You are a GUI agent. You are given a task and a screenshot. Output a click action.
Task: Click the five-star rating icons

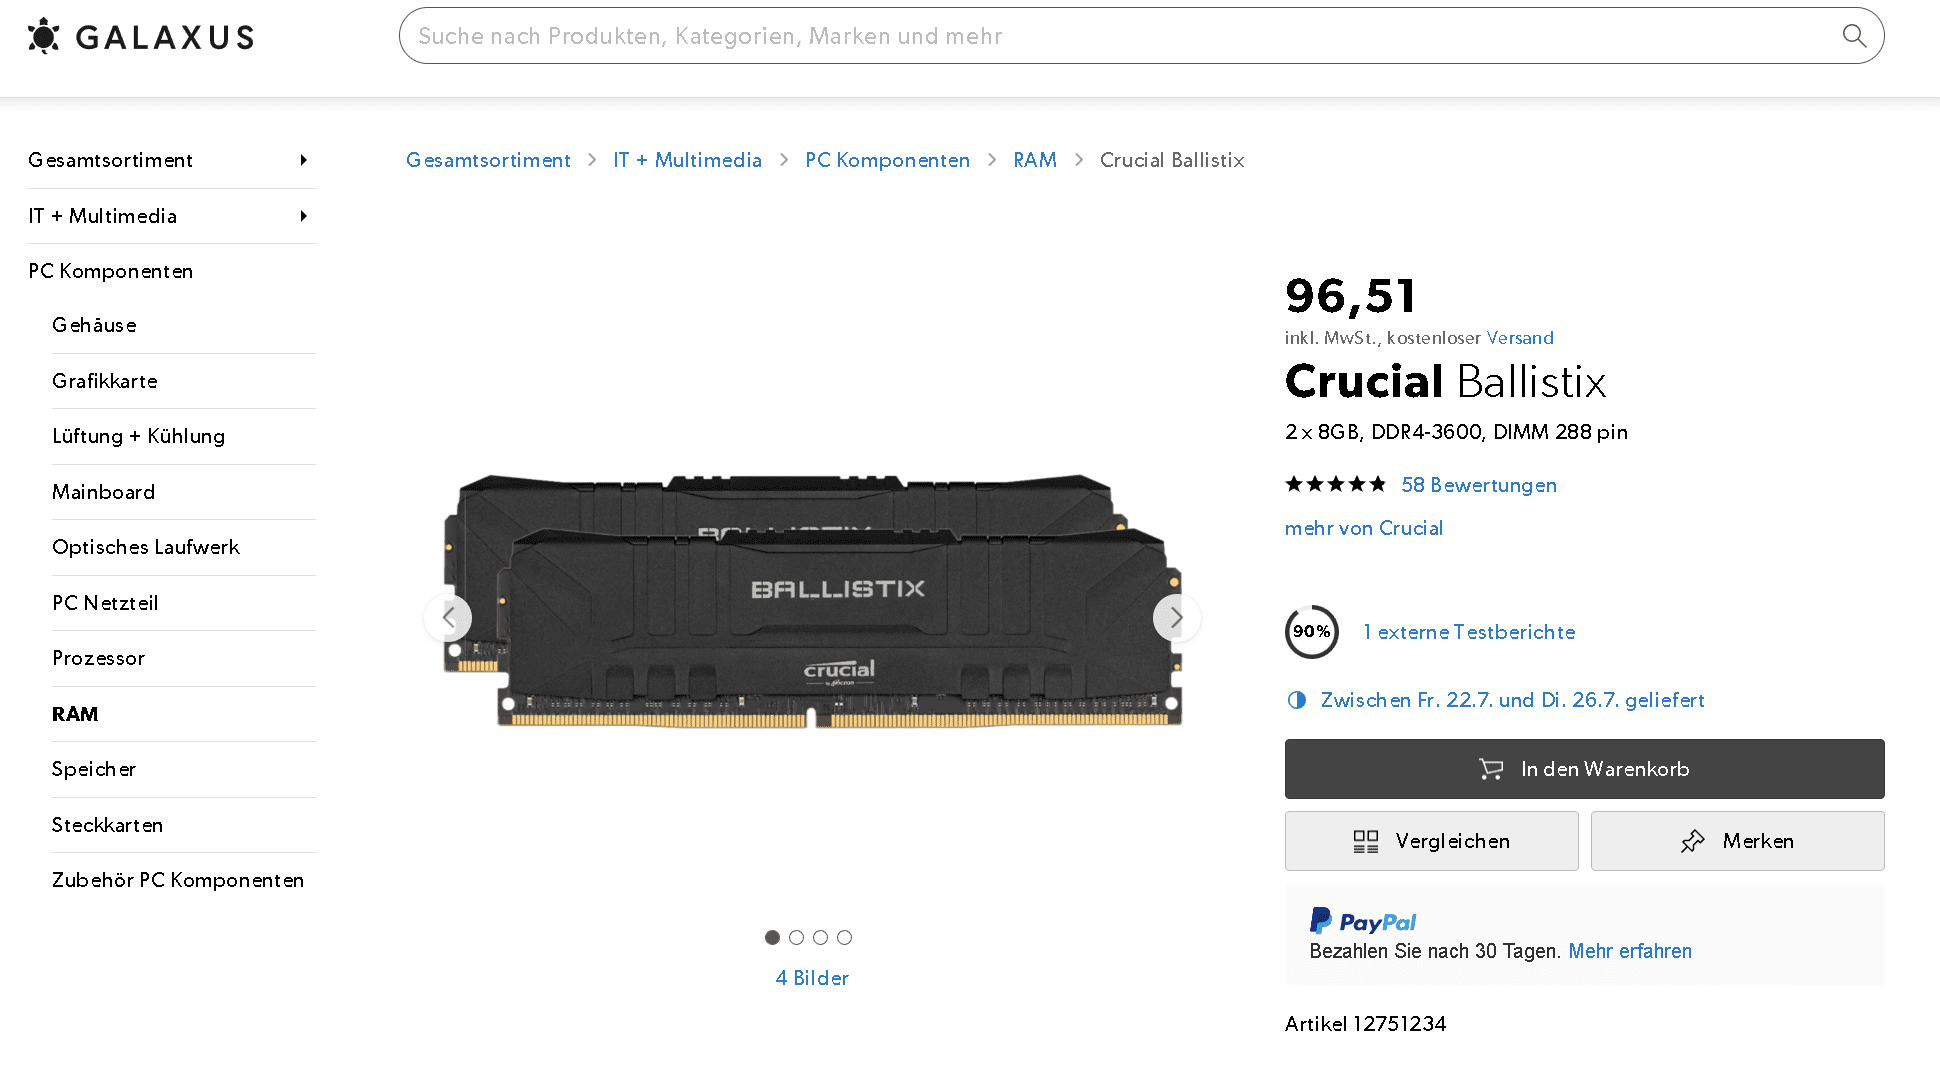tap(1335, 485)
